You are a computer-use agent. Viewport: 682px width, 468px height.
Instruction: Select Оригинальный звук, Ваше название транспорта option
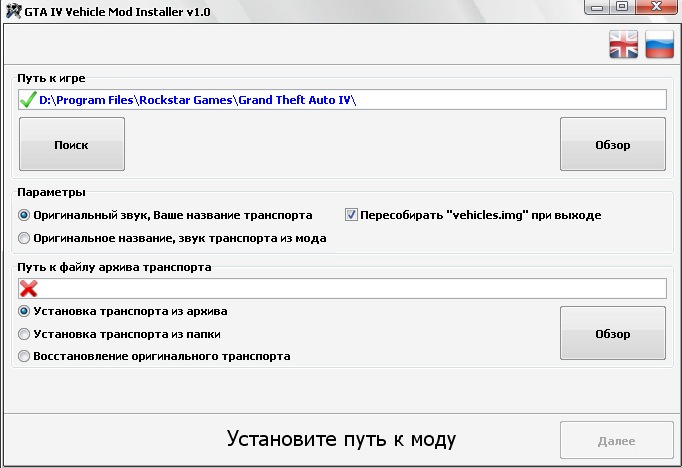point(165,215)
